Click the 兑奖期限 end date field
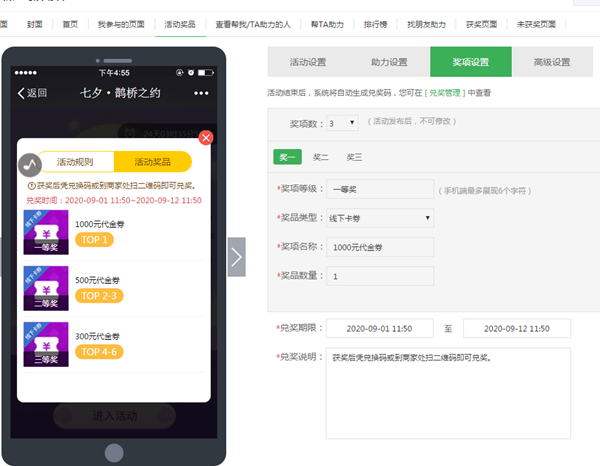Viewport: 600px width, 466px height. tap(517, 328)
